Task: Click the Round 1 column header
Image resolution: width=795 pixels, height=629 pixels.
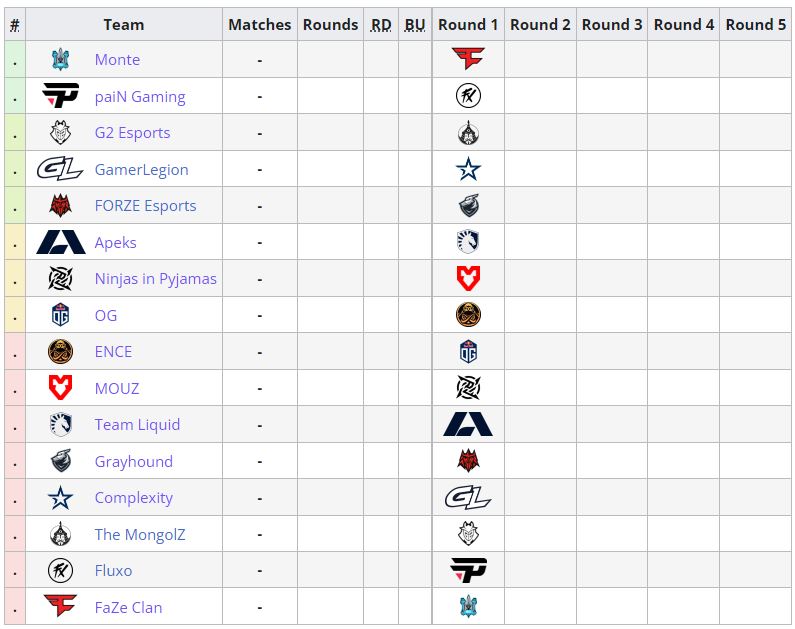Action: point(468,24)
